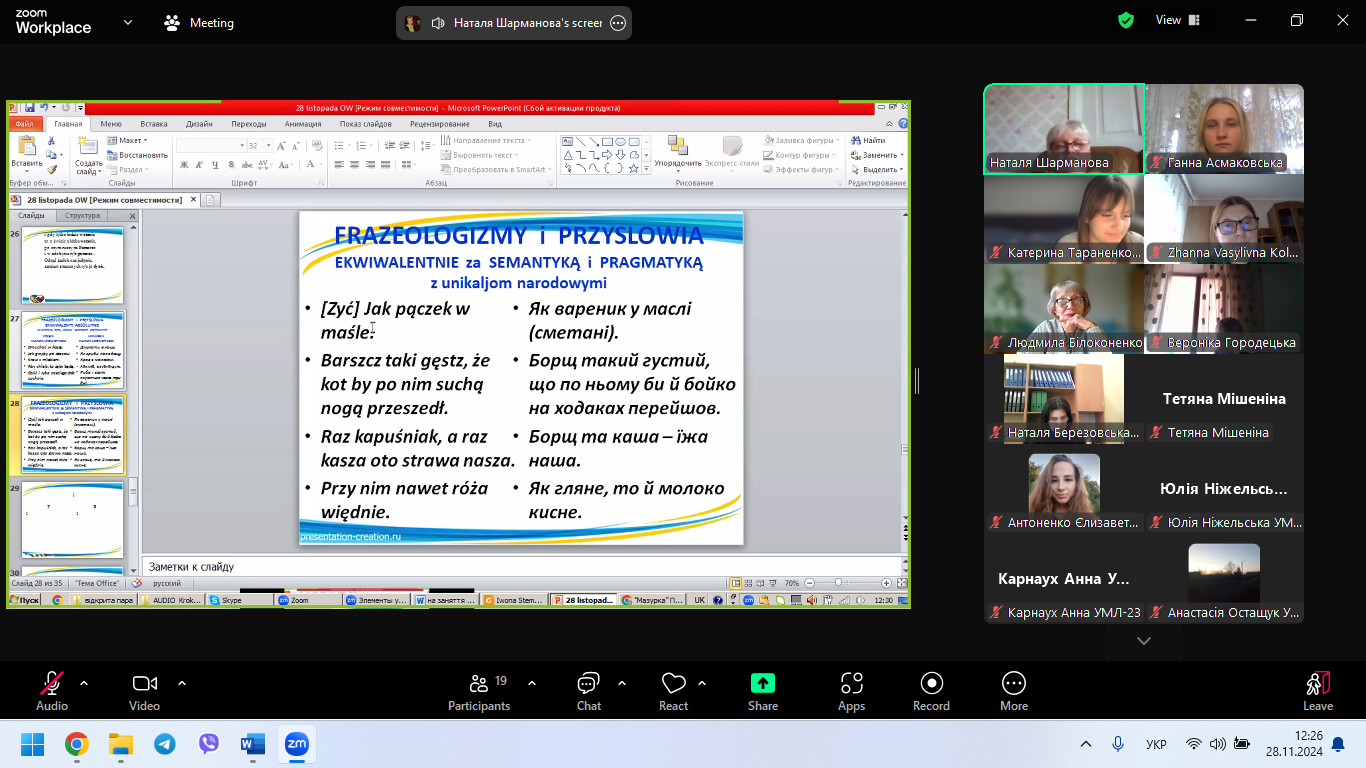Click the Экспресс-стили icon
The image size is (1366, 768).
[732, 146]
